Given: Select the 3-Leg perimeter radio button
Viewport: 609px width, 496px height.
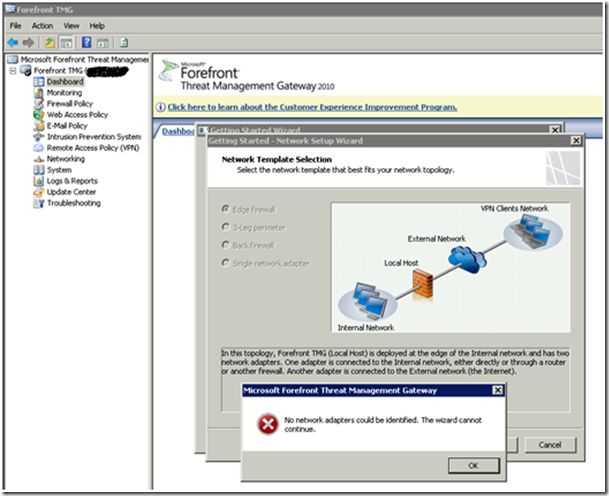Looking at the screenshot, I should tap(225, 227).
